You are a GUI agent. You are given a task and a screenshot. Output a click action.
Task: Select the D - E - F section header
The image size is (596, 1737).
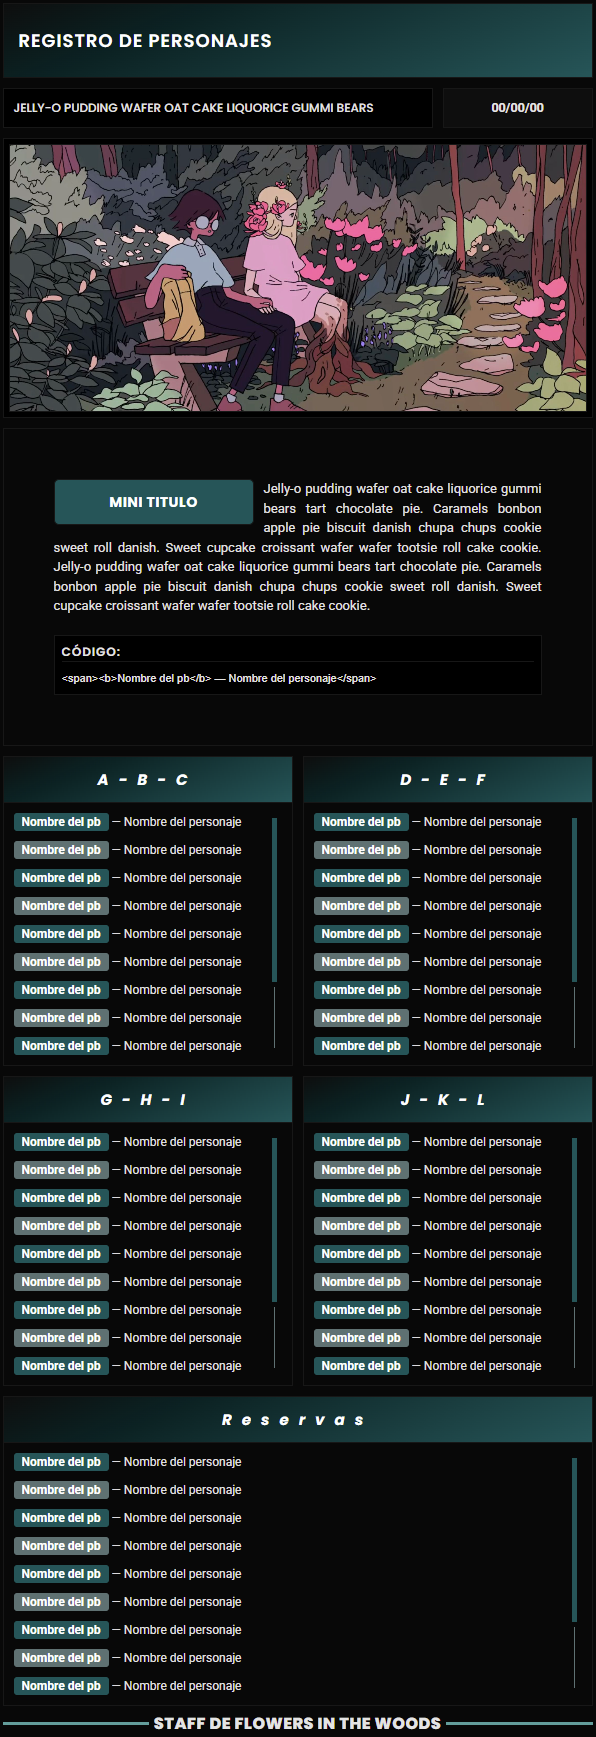(x=448, y=780)
